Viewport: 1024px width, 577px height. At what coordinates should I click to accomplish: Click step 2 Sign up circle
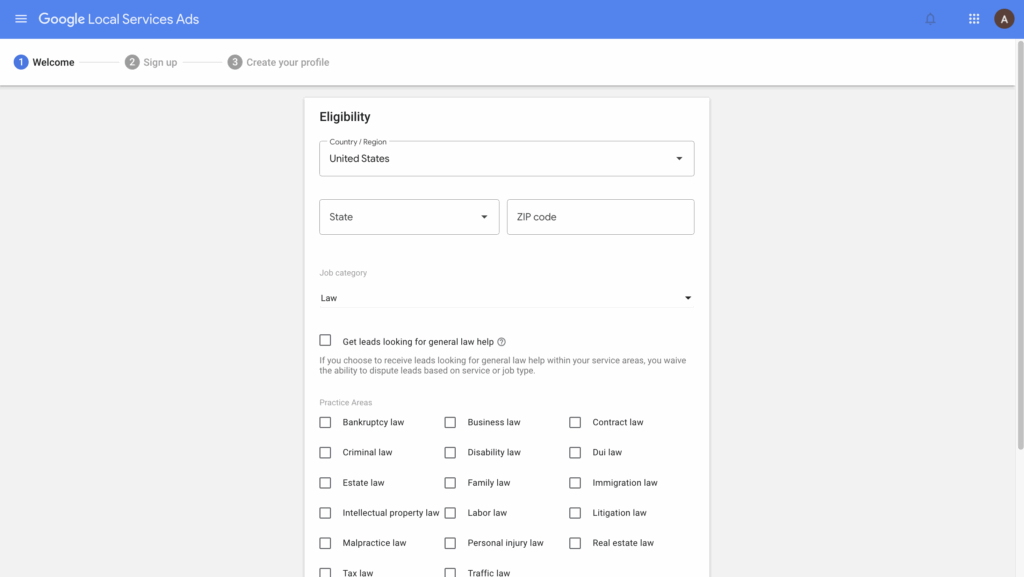coord(132,62)
